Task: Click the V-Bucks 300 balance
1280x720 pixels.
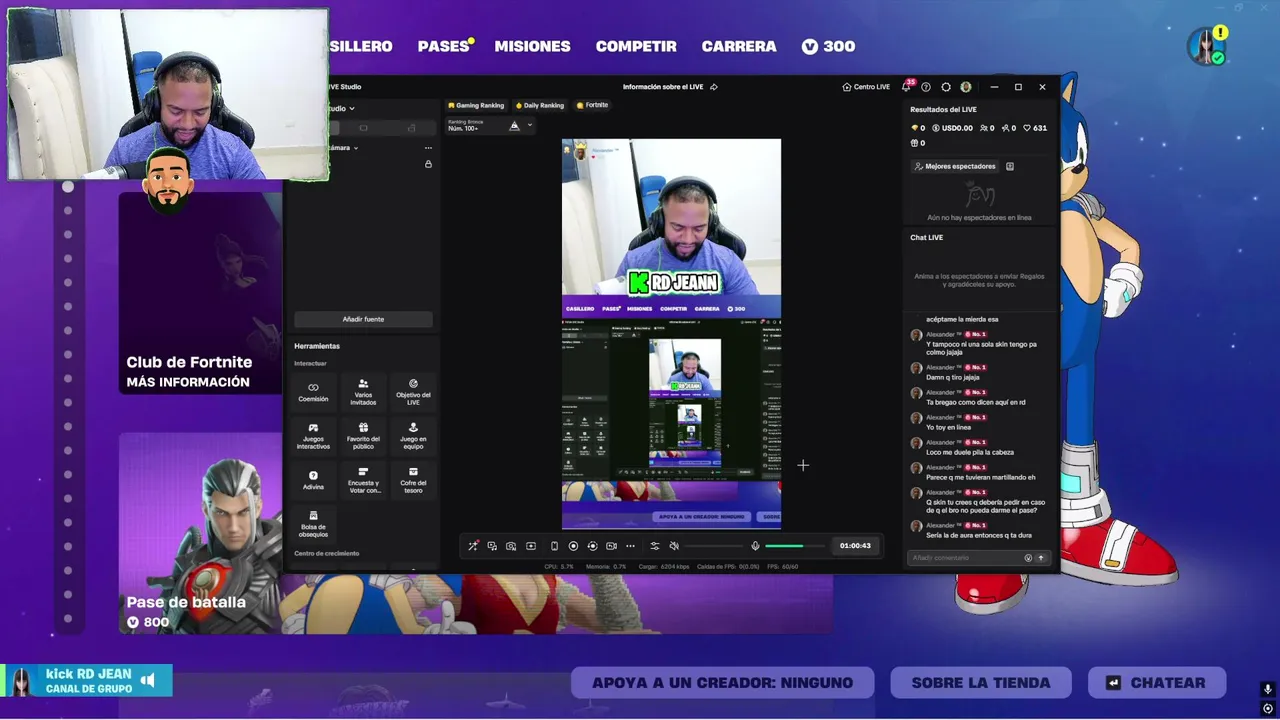Action: click(x=828, y=46)
